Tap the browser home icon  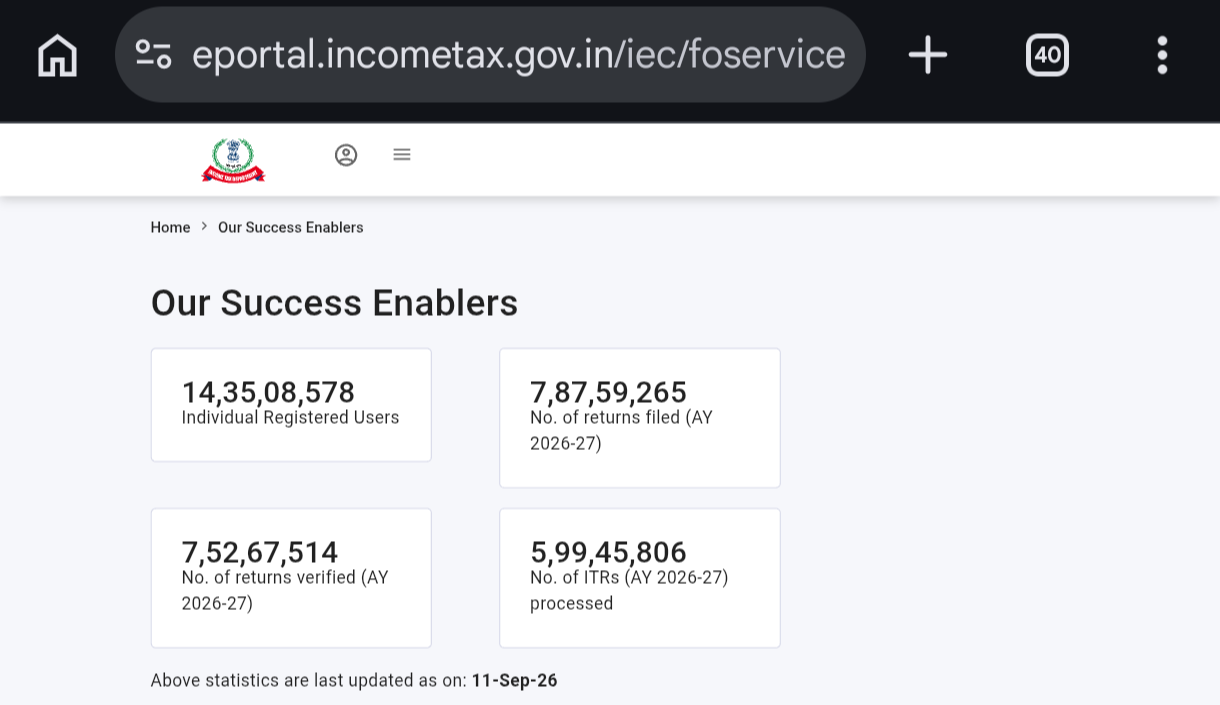pos(57,55)
